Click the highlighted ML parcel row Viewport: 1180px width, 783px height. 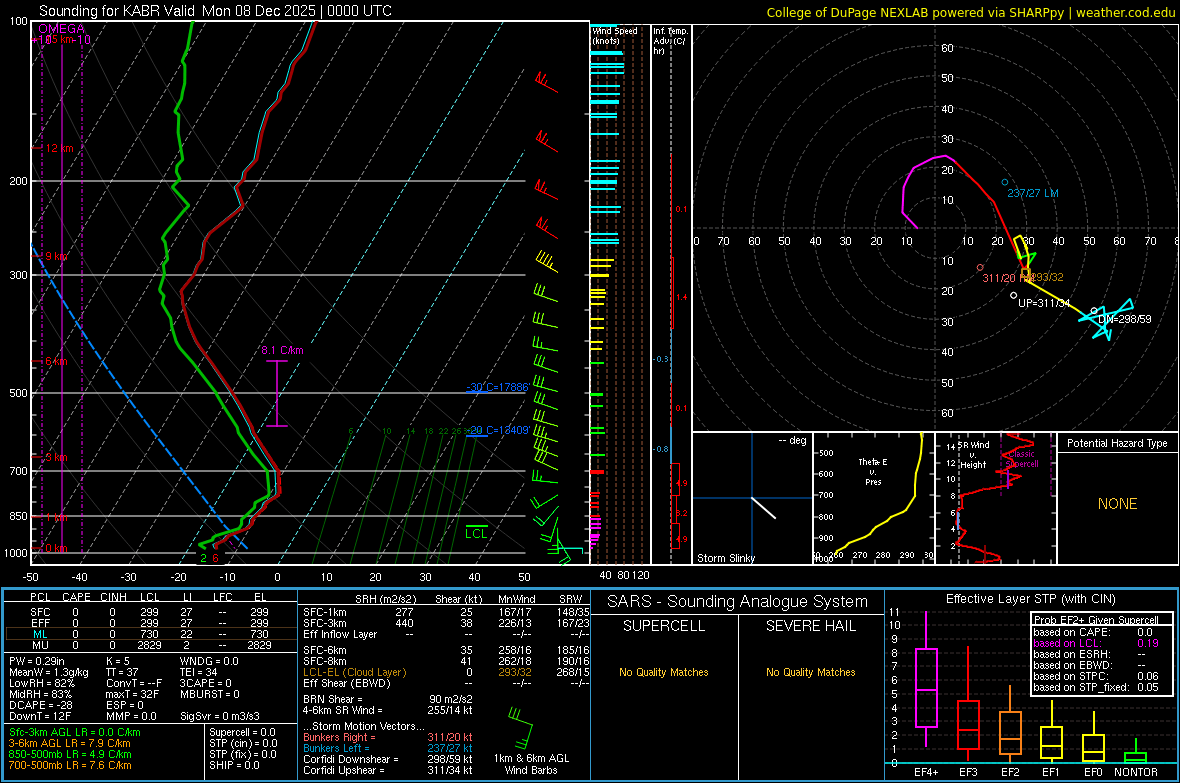coord(149,634)
